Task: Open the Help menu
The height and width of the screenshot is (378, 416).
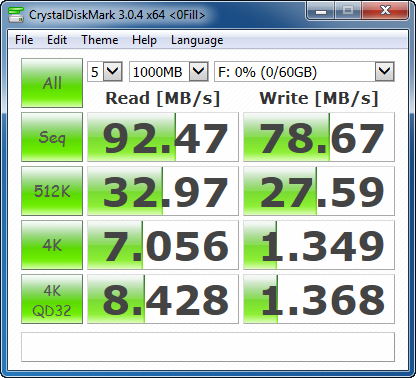Action: tap(144, 40)
